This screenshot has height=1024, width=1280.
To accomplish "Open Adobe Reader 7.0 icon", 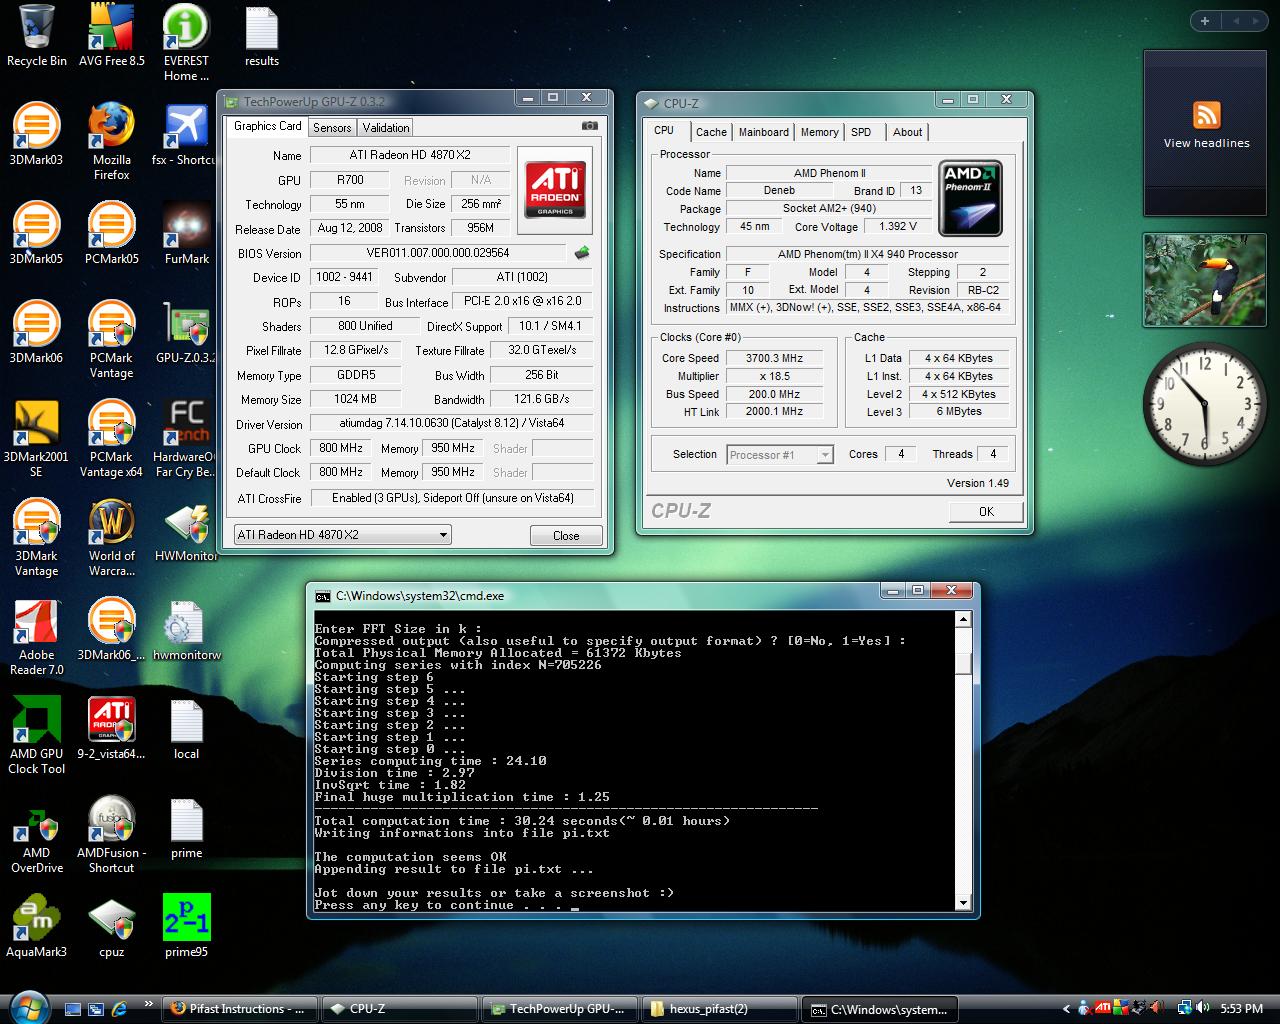I will click(x=36, y=637).
